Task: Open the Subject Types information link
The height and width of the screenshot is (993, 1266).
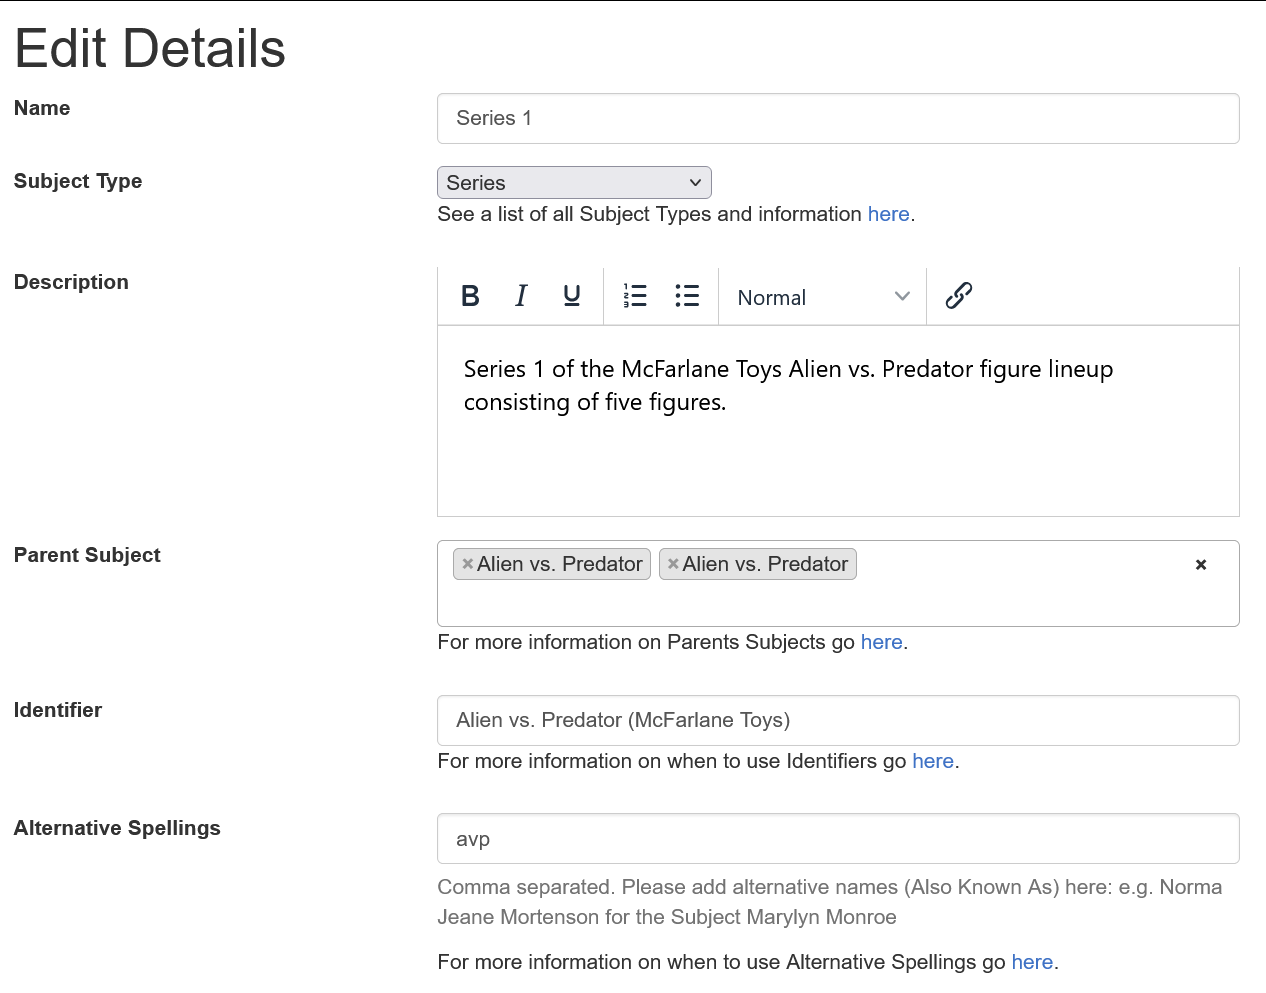Action: tap(888, 214)
